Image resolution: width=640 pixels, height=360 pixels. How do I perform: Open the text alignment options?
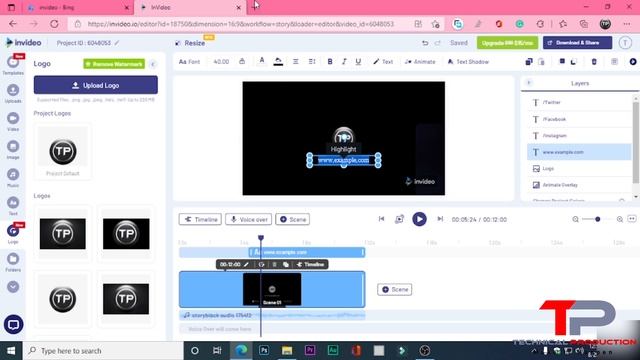296,62
